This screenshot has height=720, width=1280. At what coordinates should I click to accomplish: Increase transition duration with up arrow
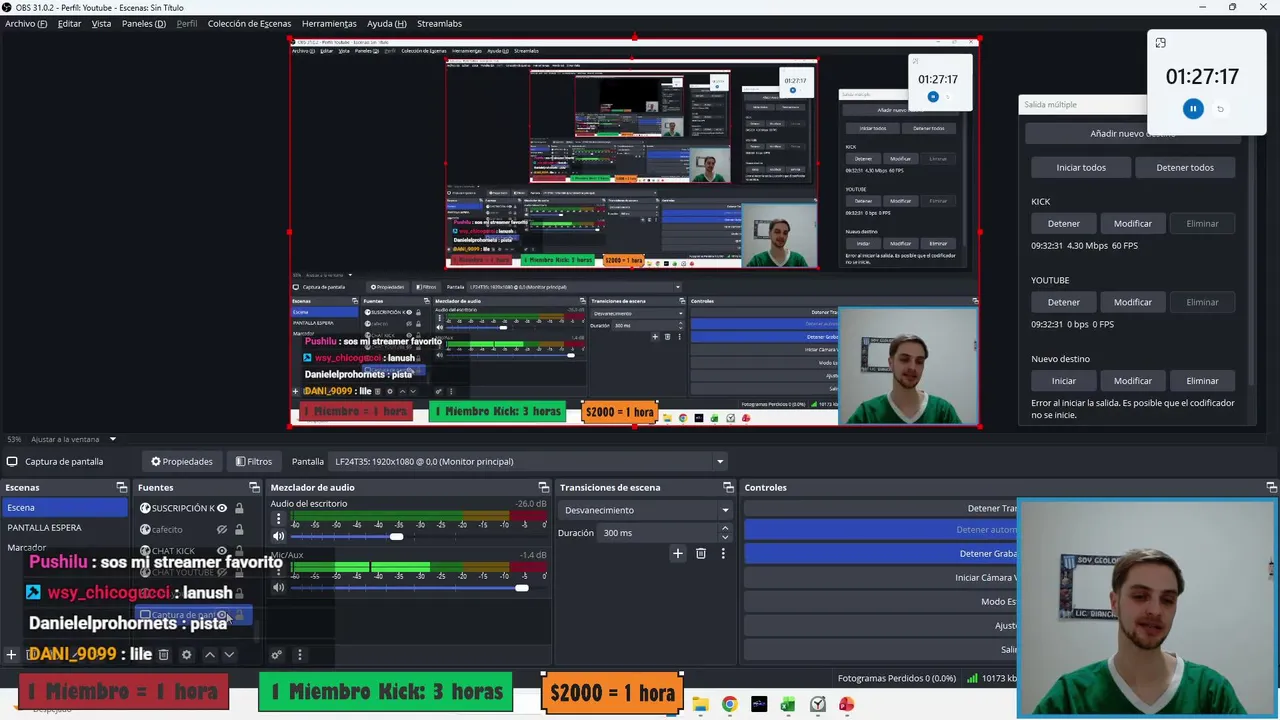coord(725,528)
